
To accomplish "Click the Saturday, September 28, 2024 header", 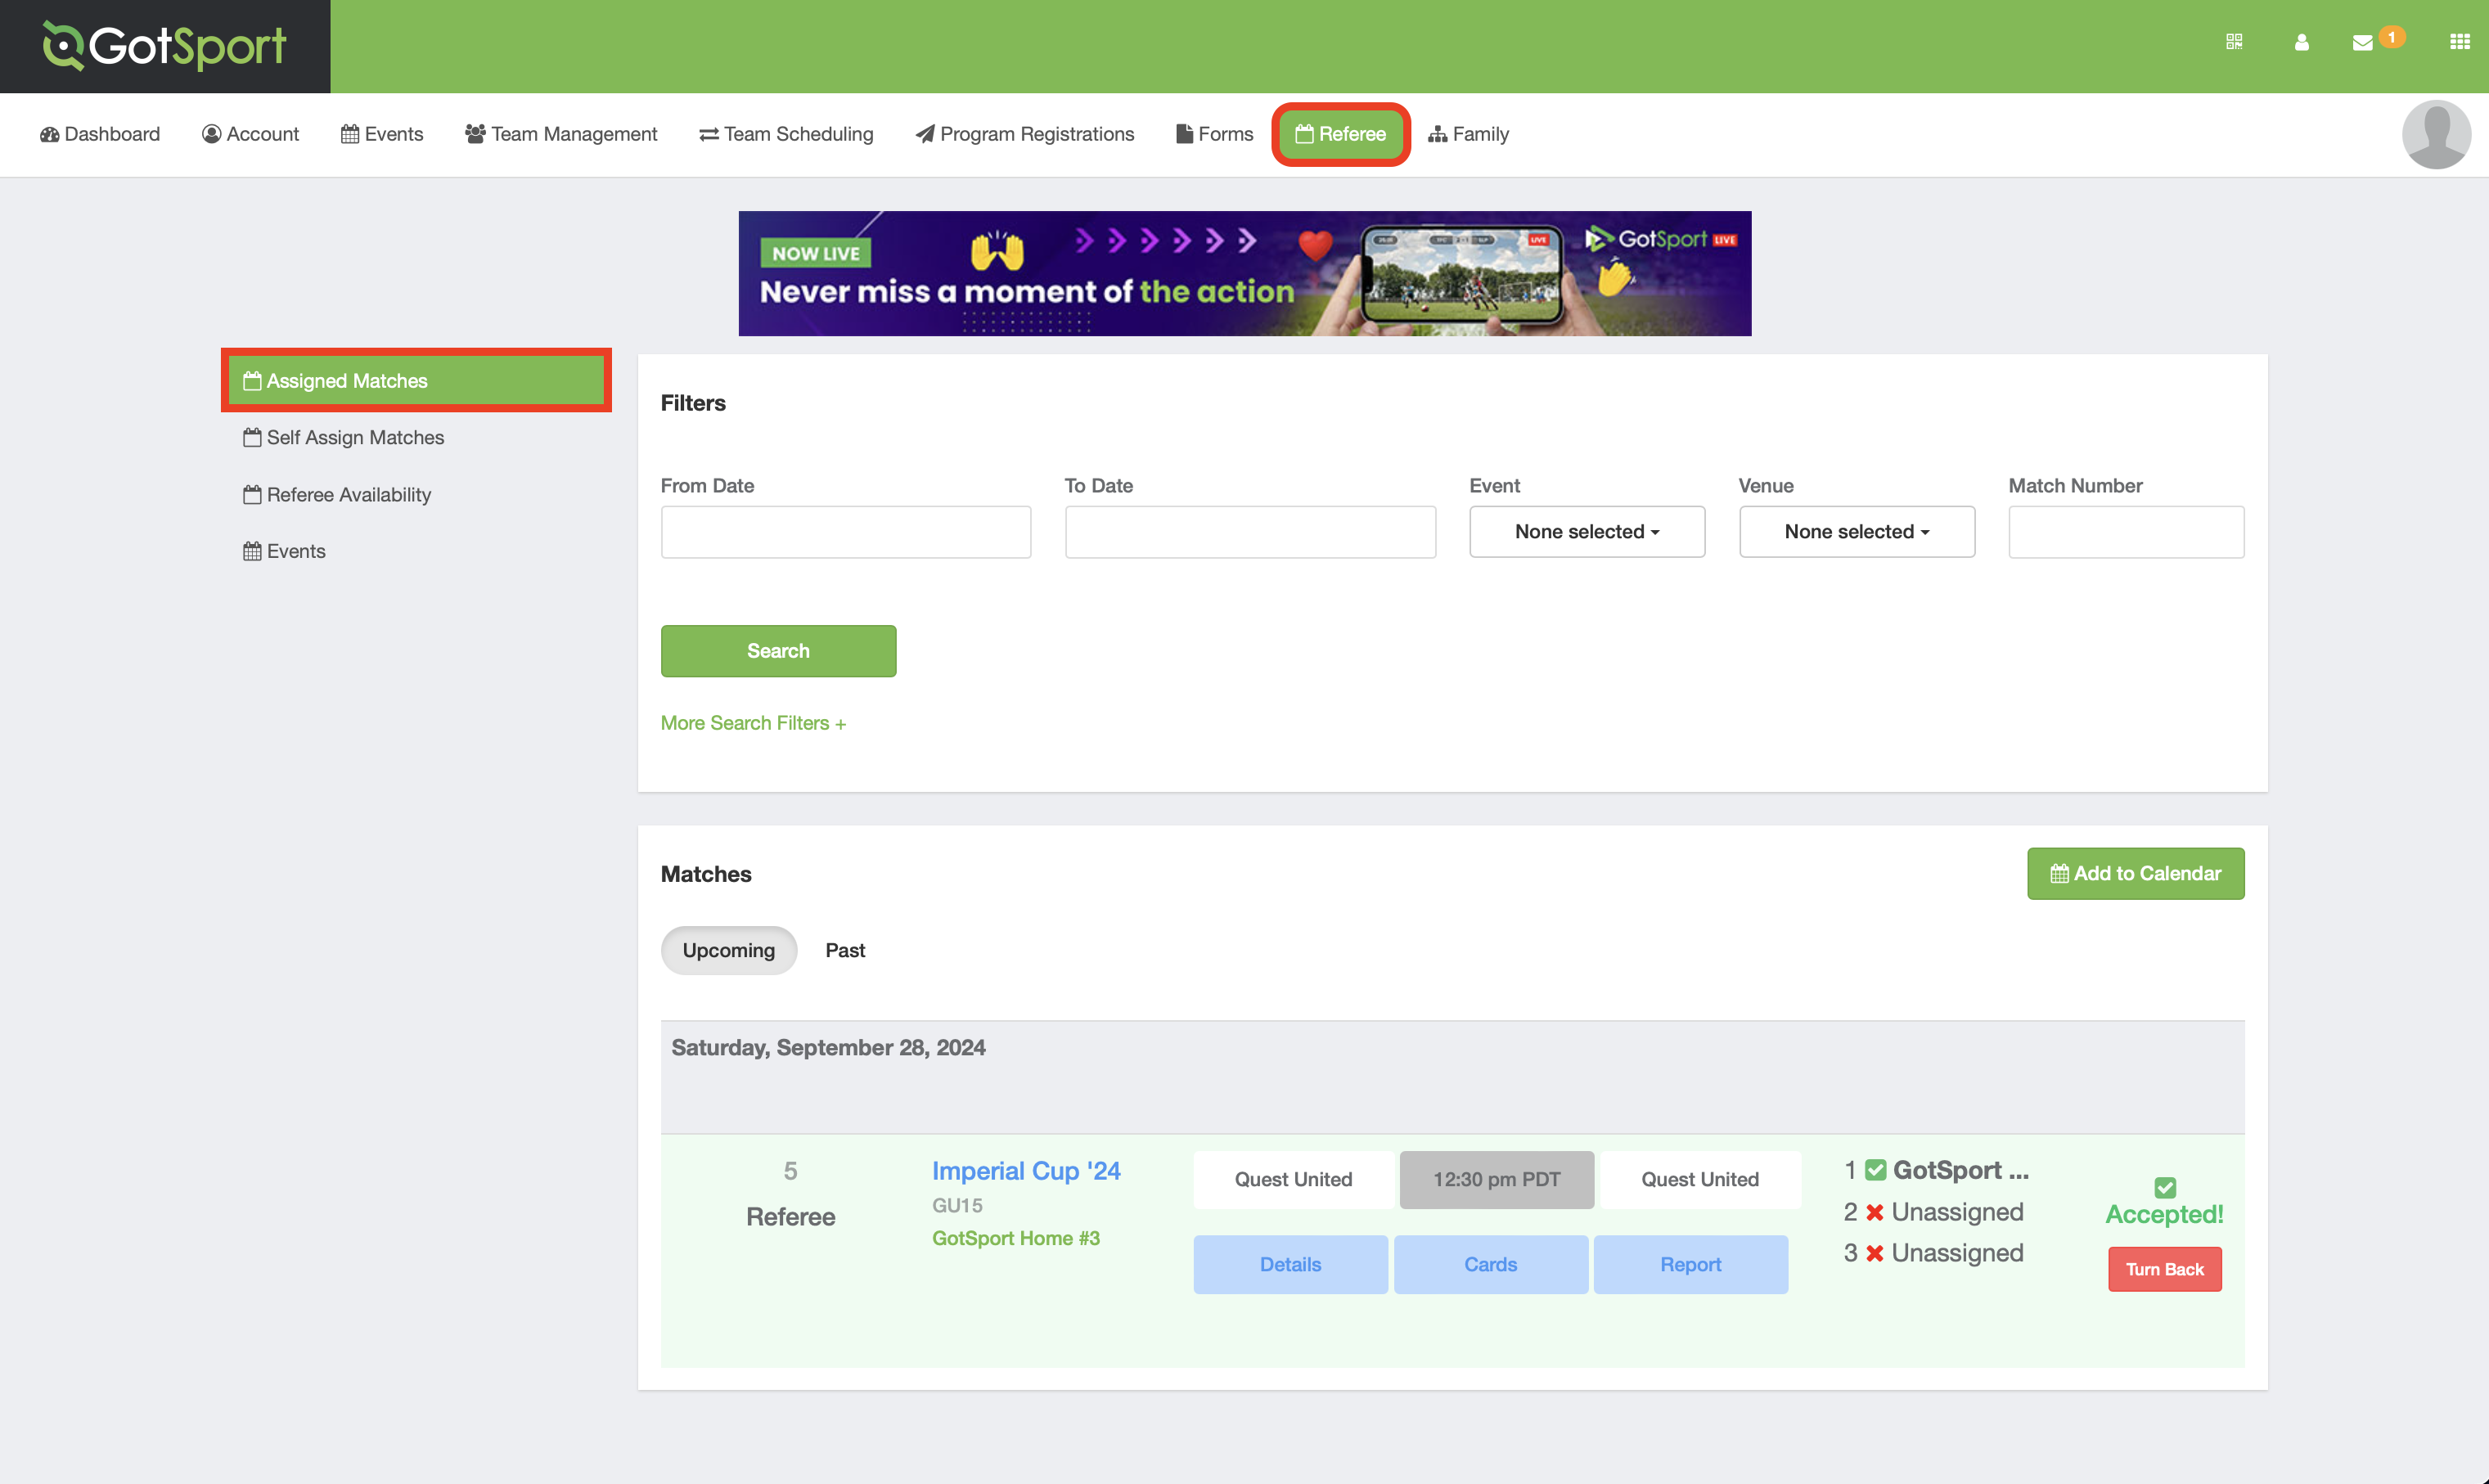I will click(x=828, y=1047).
